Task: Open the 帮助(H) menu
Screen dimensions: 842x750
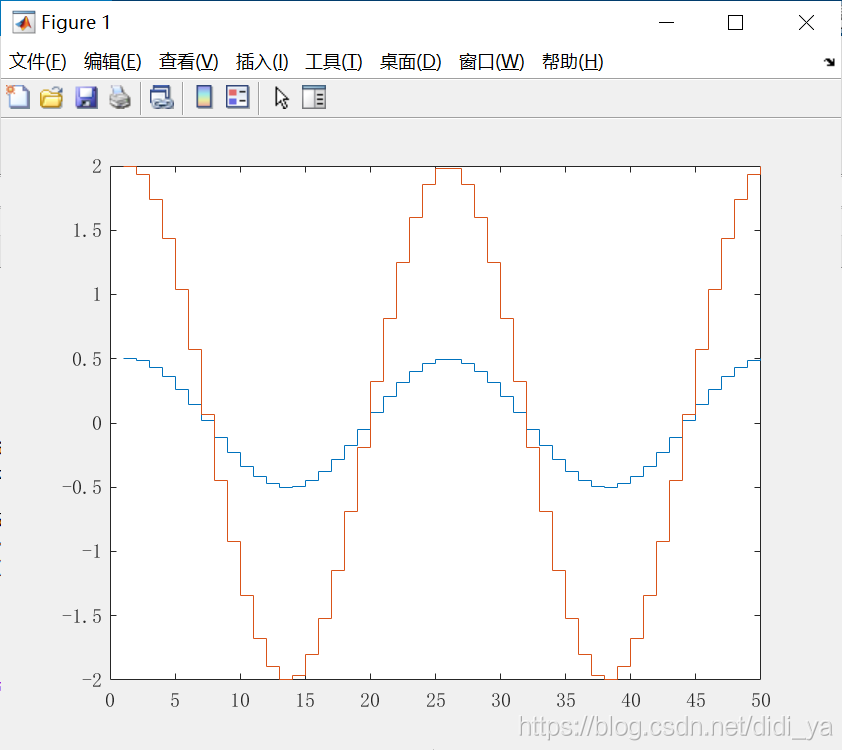Action: pos(573,62)
